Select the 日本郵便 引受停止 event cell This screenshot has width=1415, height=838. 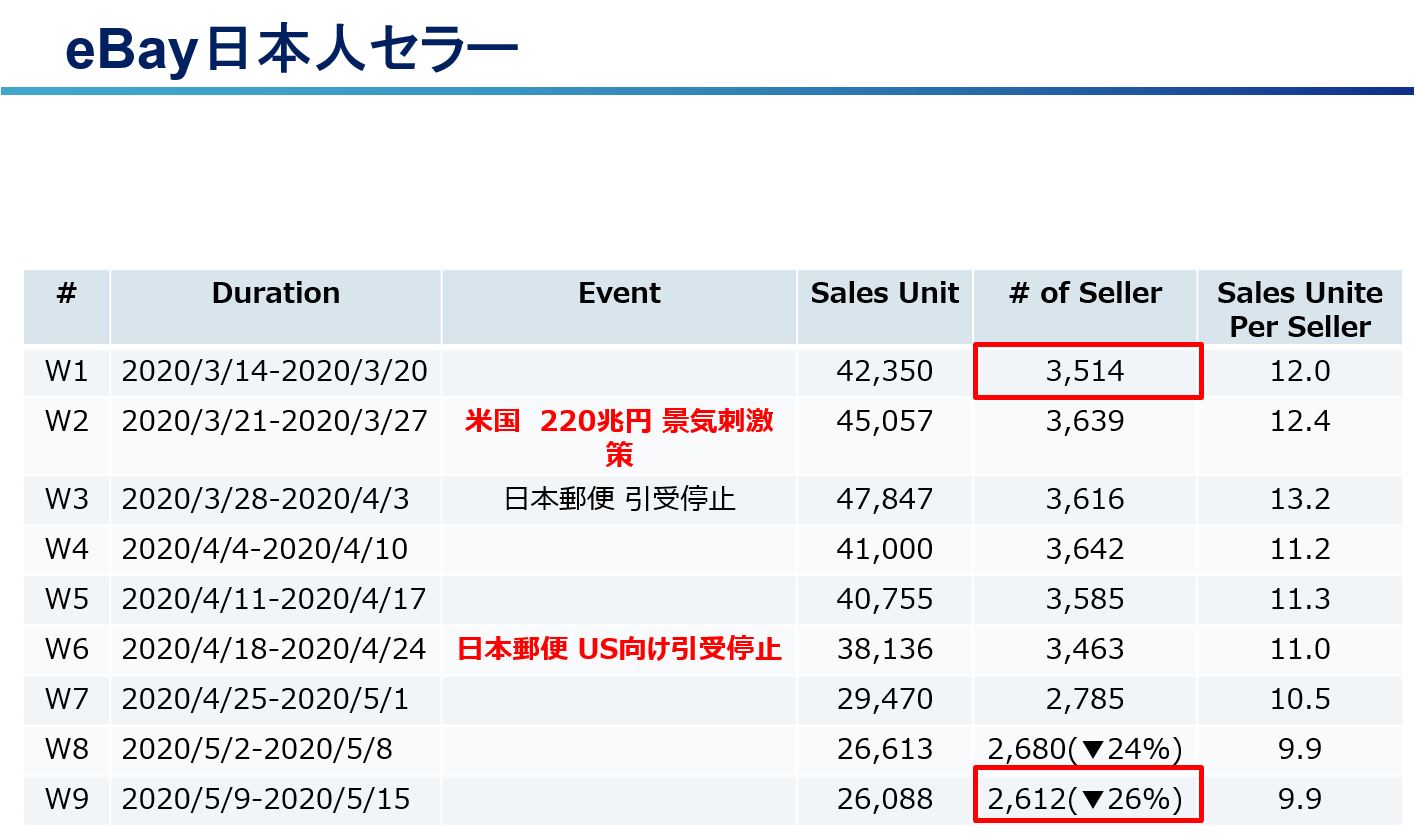coord(619,499)
